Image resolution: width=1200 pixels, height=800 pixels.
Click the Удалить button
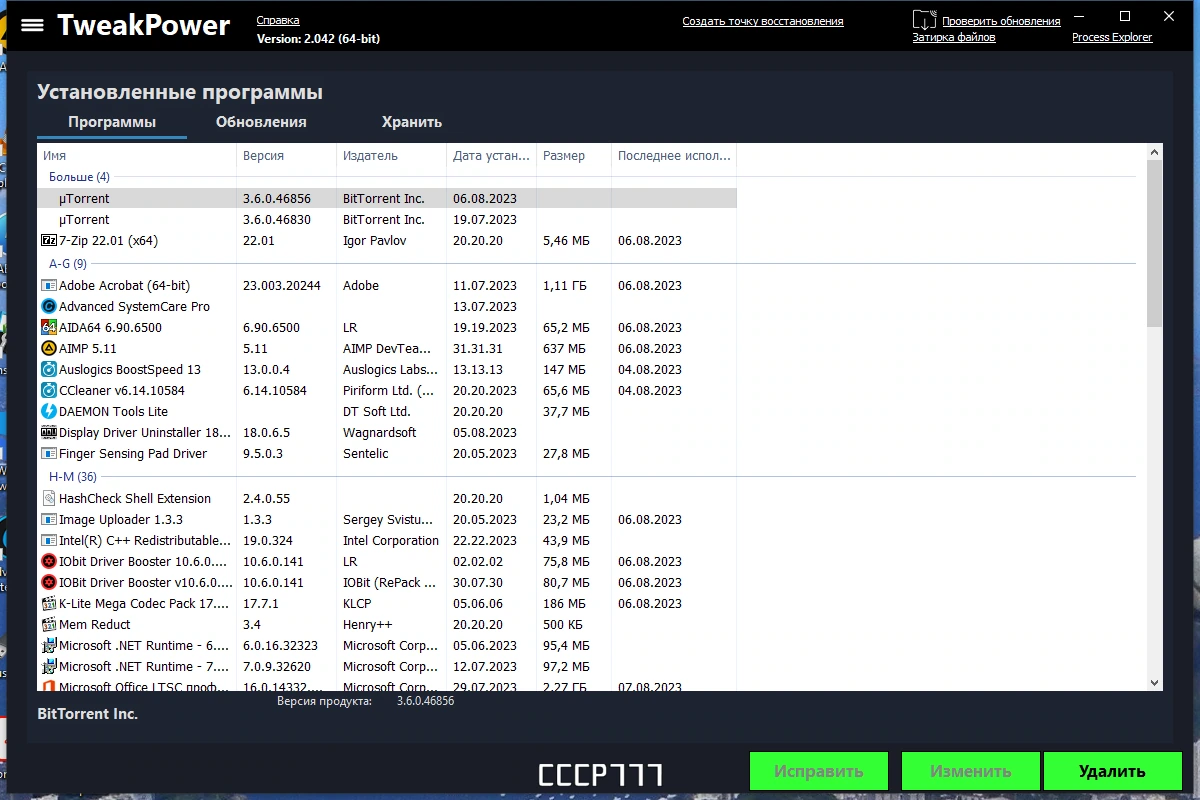pos(1112,771)
